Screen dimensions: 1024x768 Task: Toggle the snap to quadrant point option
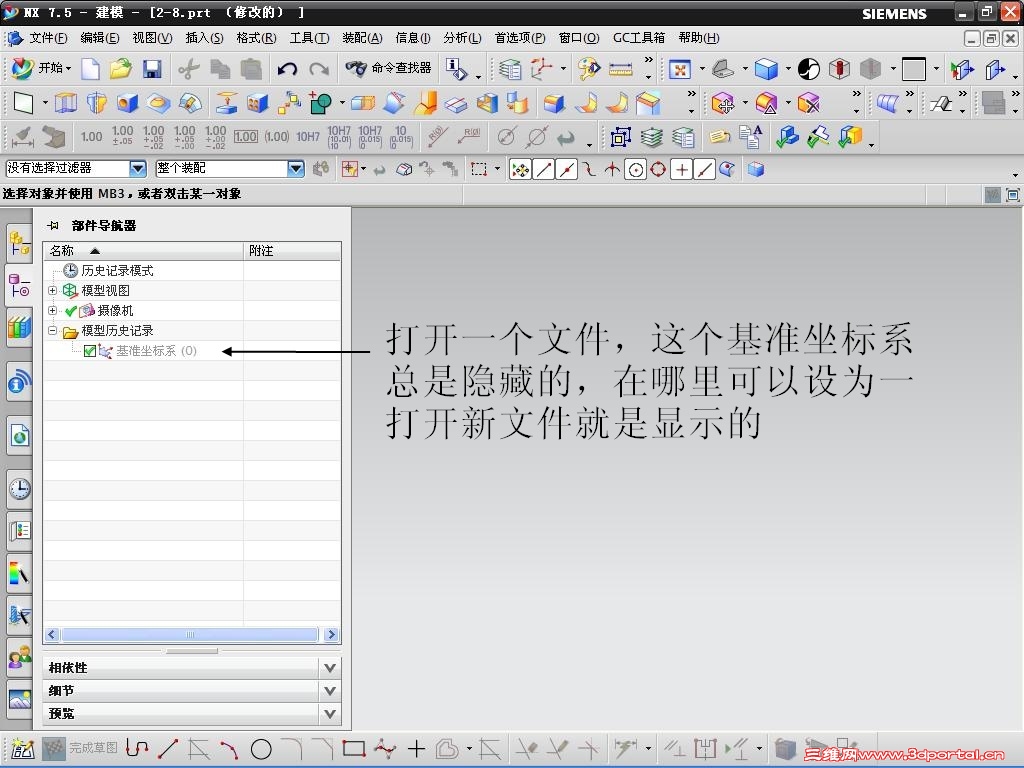[658, 170]
